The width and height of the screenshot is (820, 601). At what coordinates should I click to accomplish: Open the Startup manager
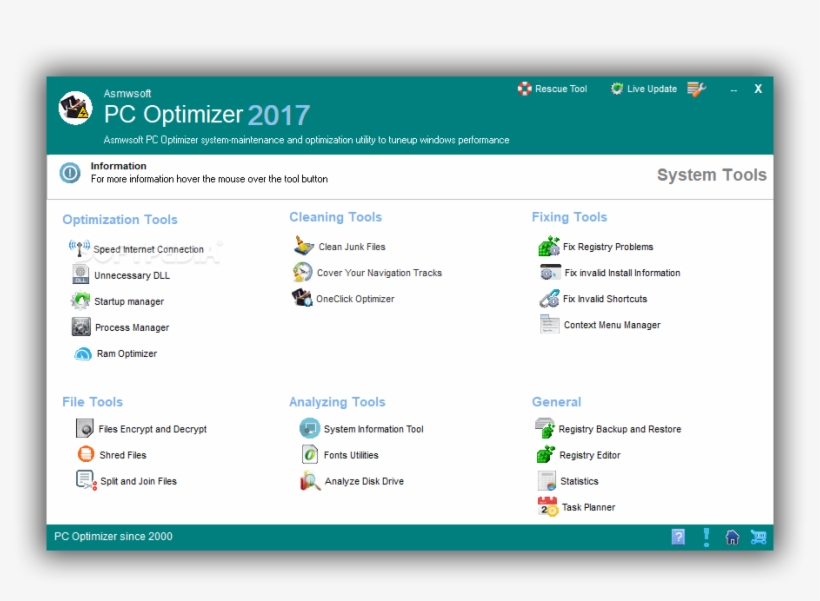pos(128,301)
